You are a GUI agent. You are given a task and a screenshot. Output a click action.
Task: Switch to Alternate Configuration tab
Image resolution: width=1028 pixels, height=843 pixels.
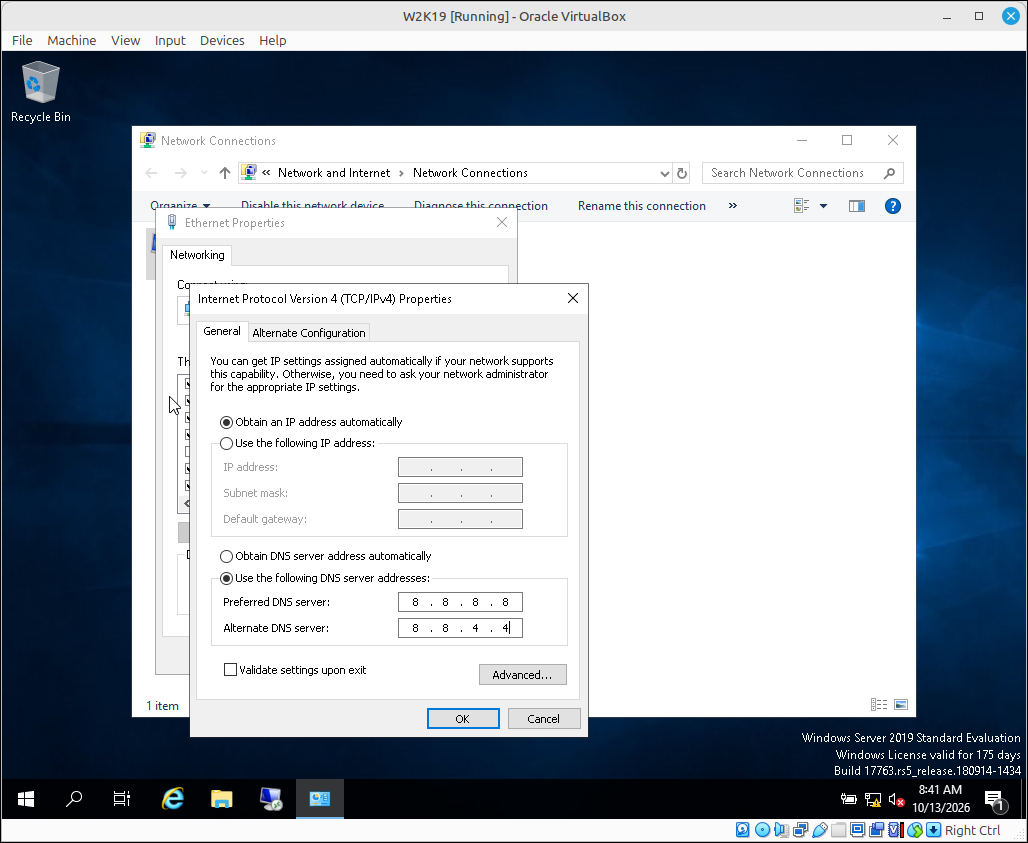click(x=309, y=333)
